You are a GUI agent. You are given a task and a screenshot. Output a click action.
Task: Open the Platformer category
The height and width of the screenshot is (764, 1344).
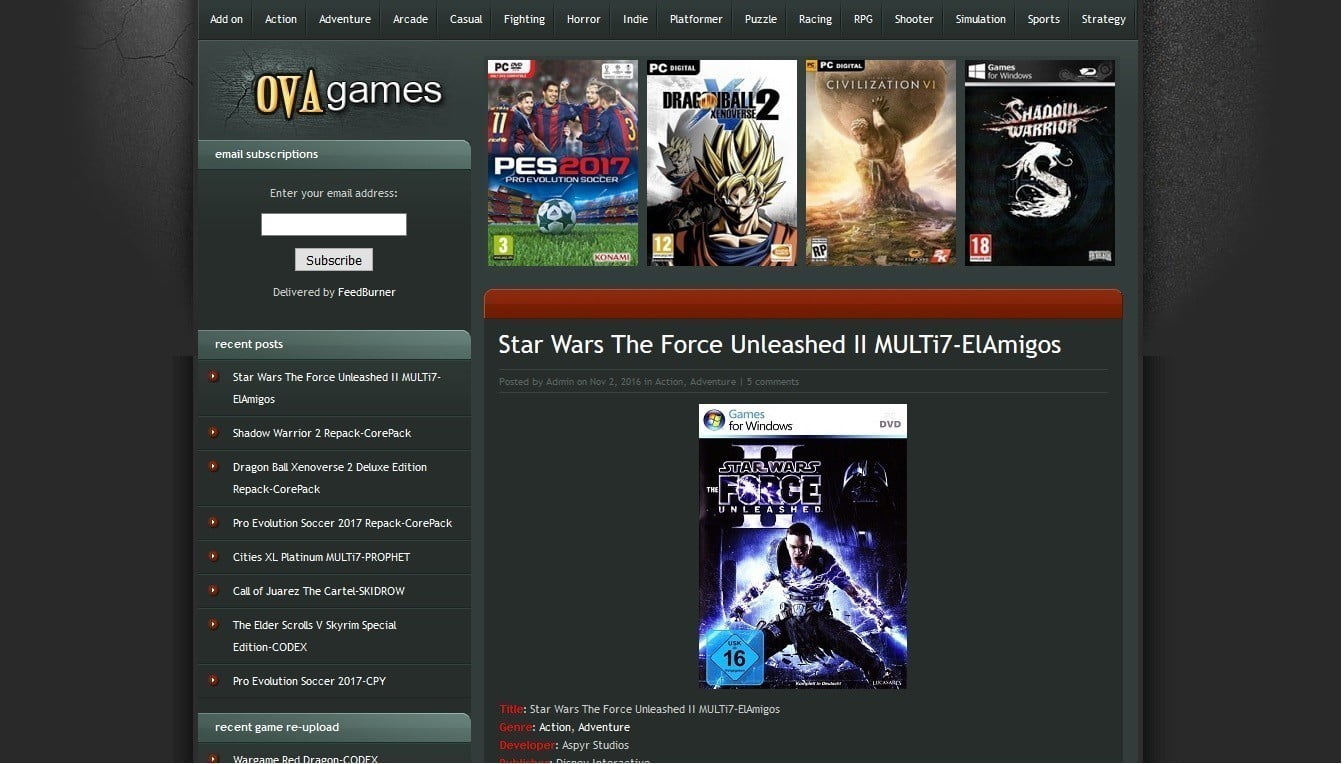coord(696,19)
